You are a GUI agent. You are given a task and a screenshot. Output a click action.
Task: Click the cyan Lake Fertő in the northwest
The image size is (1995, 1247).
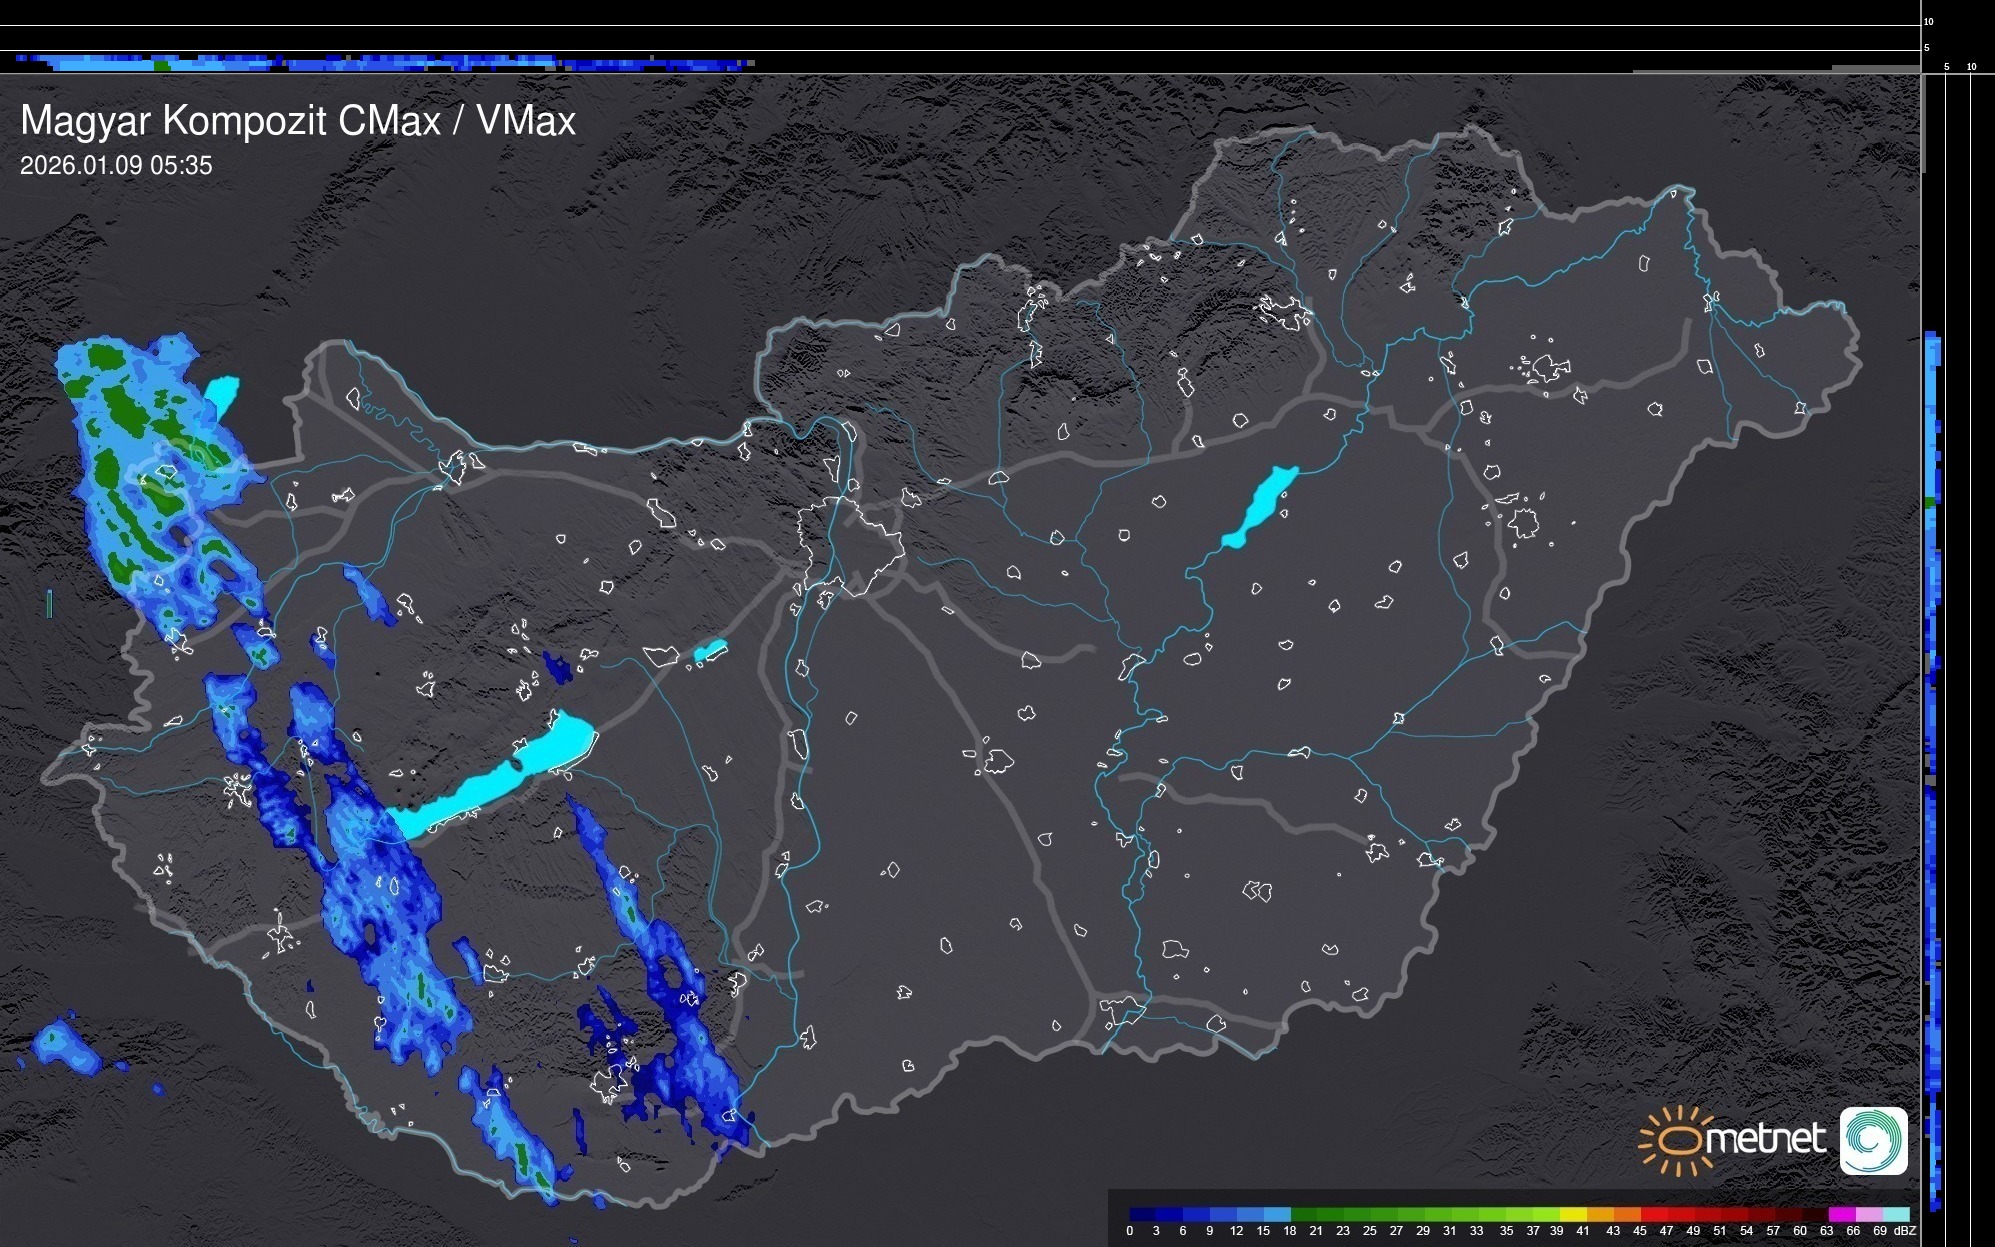coord(222,391)
